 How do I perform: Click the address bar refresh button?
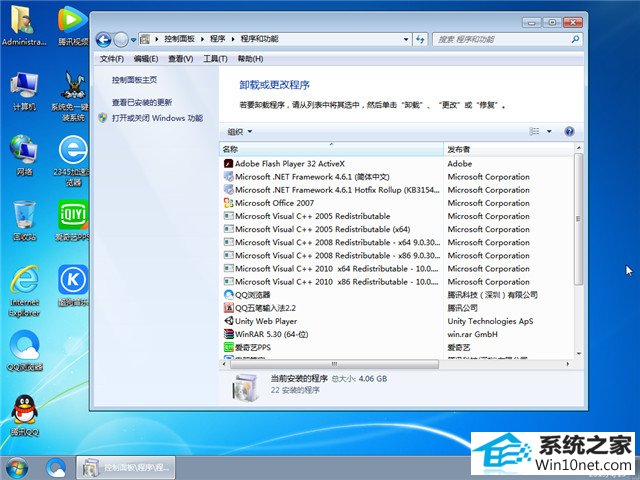point(420,39)
